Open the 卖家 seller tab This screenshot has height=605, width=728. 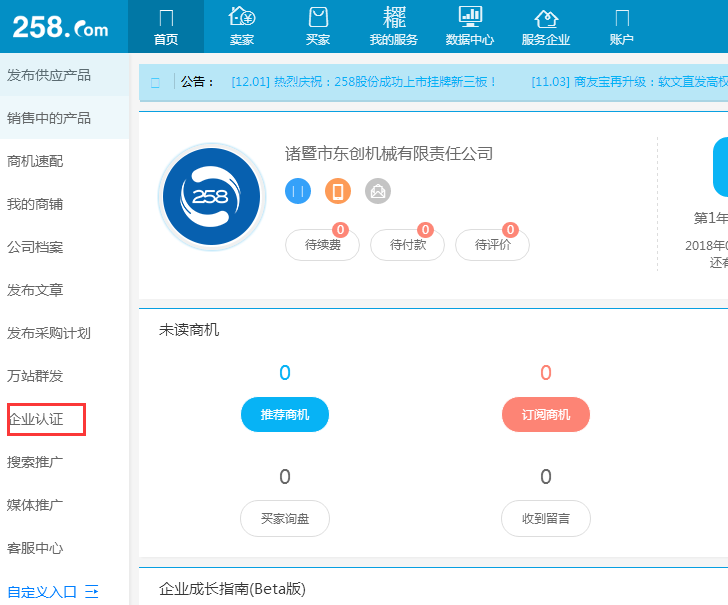pos(241,27)
